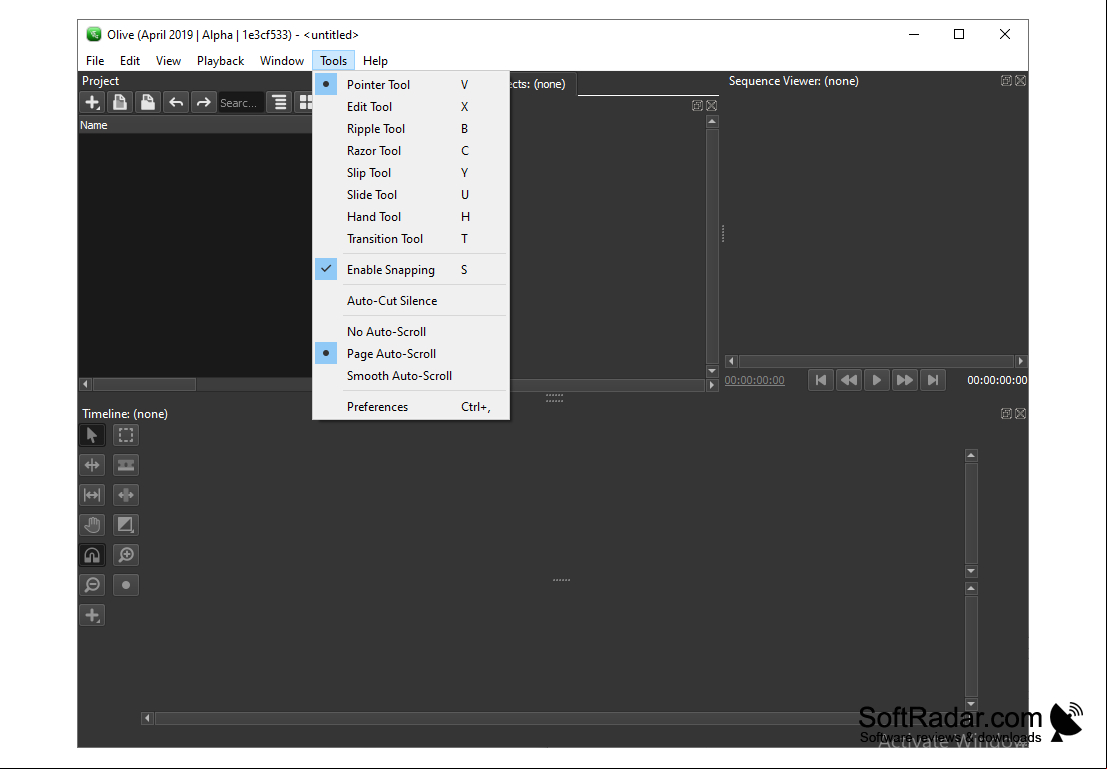Click the New item plus button in Project panel
Image resolution: width=1107 pixels, height=769 pixels.
click(92, 102)
